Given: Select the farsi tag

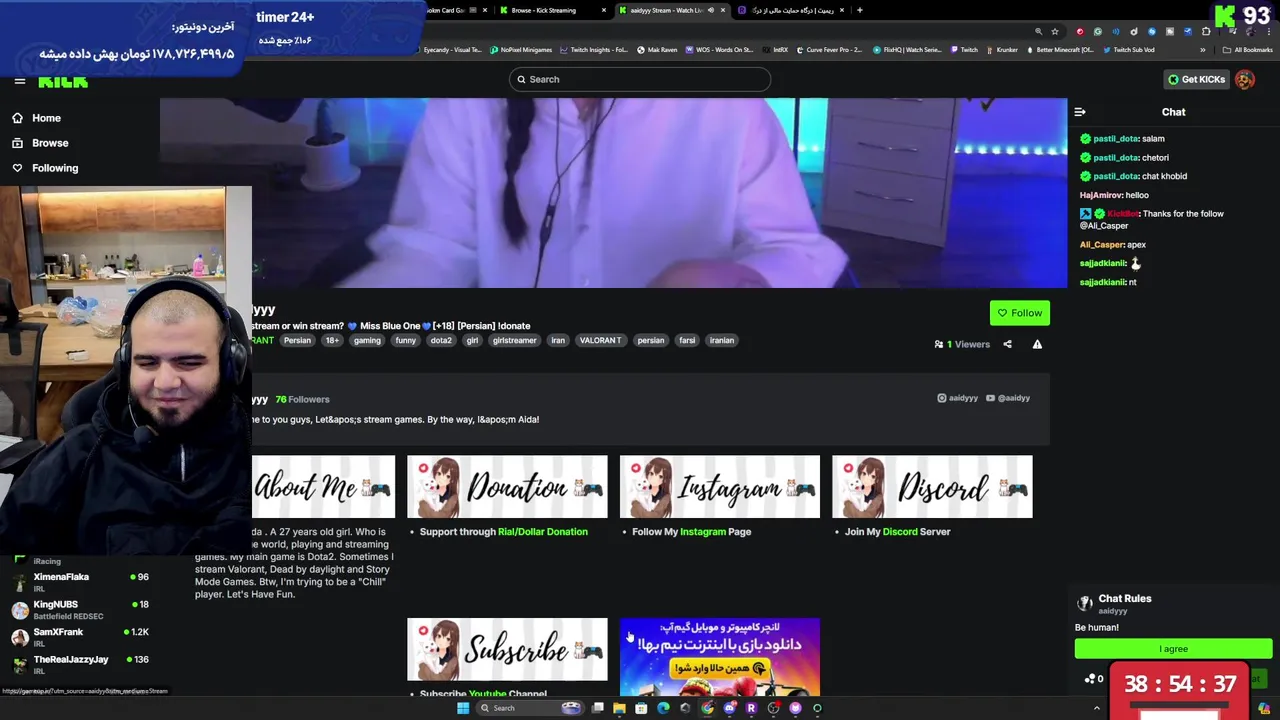Looking at the screenshot, I should pyautogui.click(x=687, y=340).
